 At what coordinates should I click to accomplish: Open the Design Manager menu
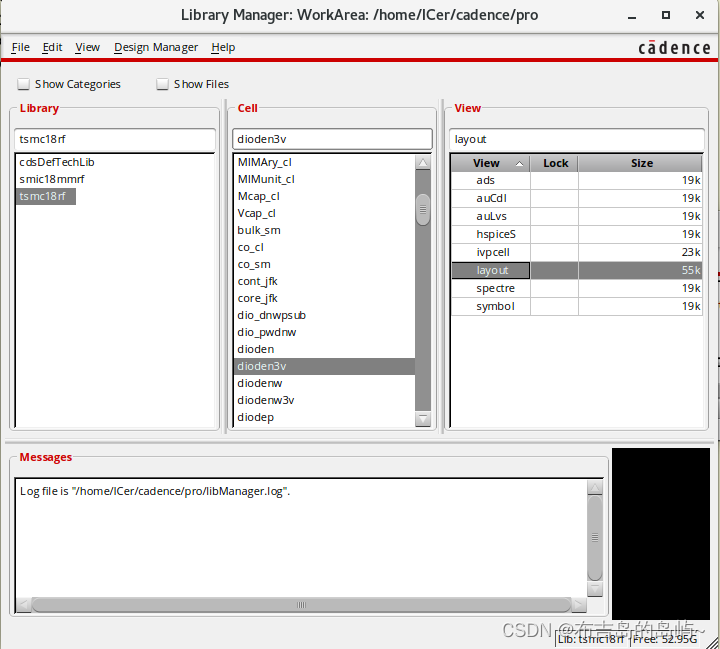(x=156, y=47)
